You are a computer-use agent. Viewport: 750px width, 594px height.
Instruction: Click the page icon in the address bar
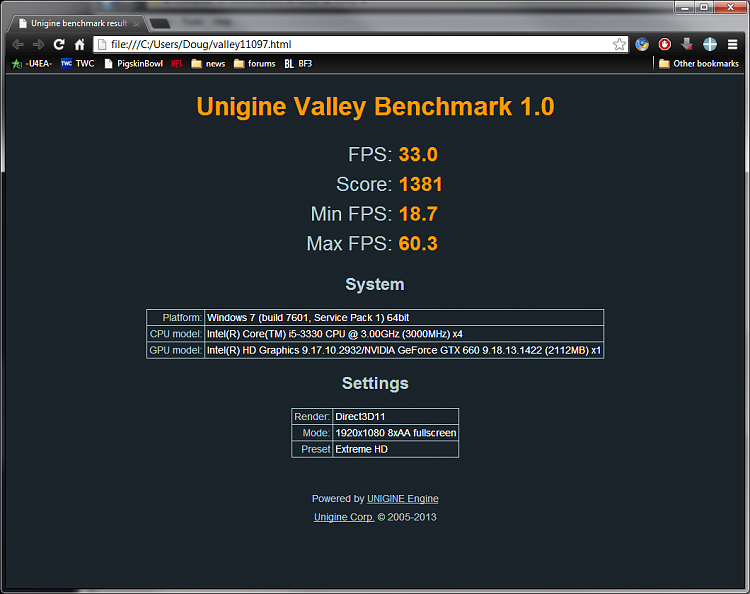point(101,44)
